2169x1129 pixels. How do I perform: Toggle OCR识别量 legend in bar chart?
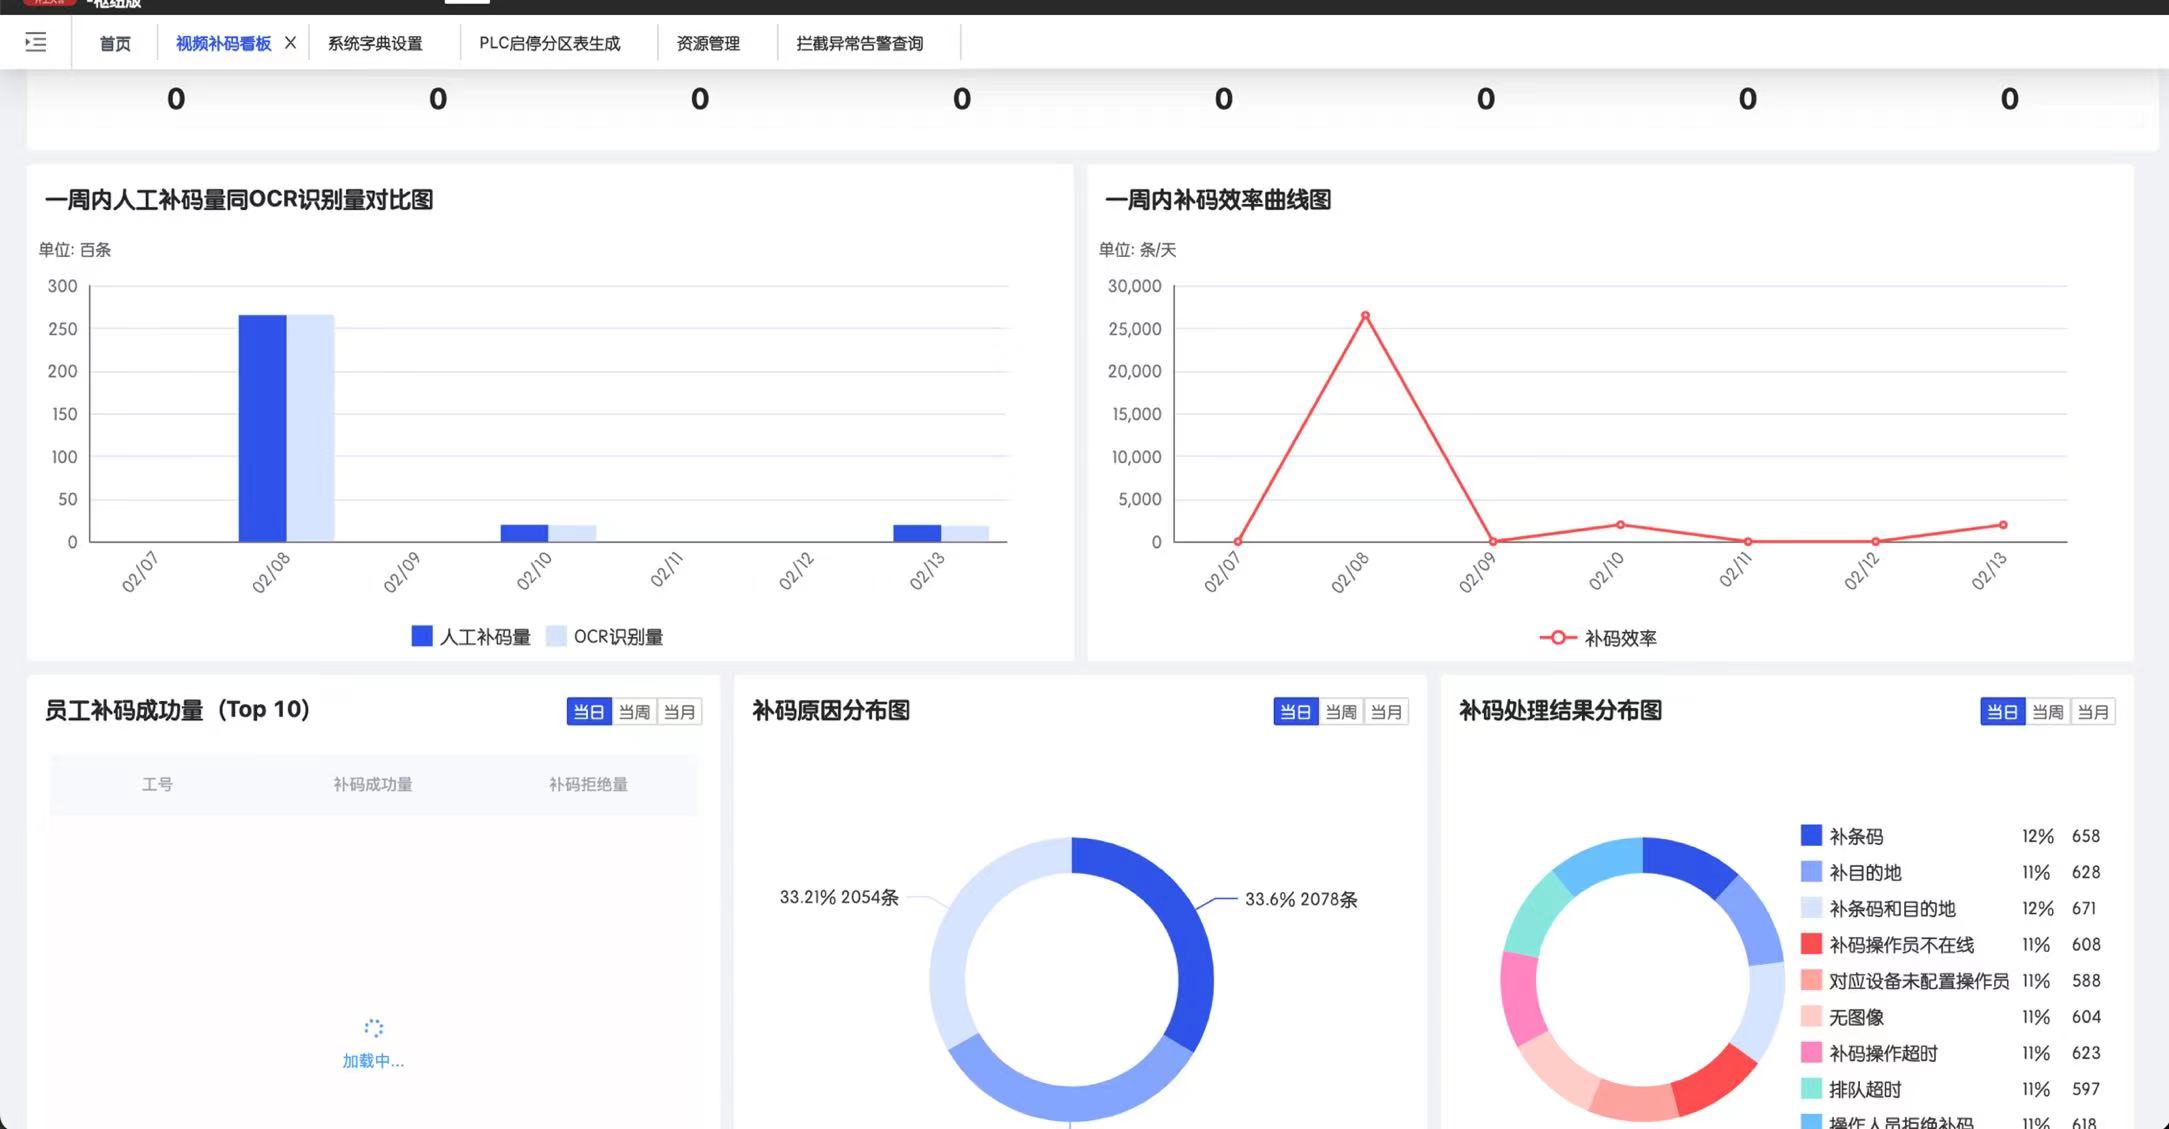click(x=605, y=637)
